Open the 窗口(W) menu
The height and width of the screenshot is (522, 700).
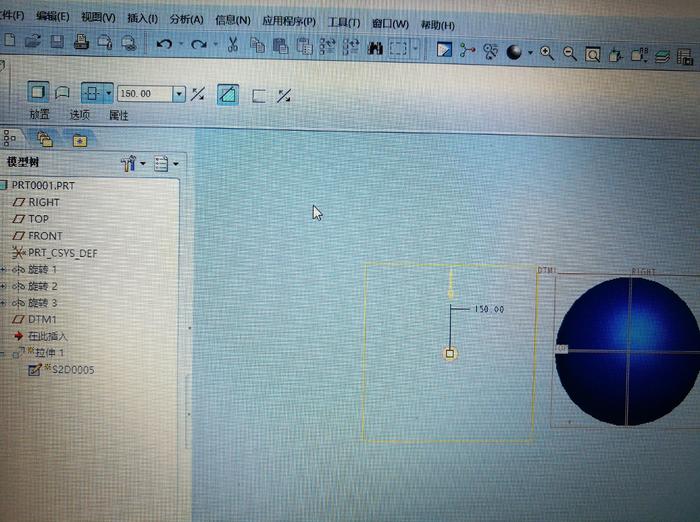(x=390, y=24)
